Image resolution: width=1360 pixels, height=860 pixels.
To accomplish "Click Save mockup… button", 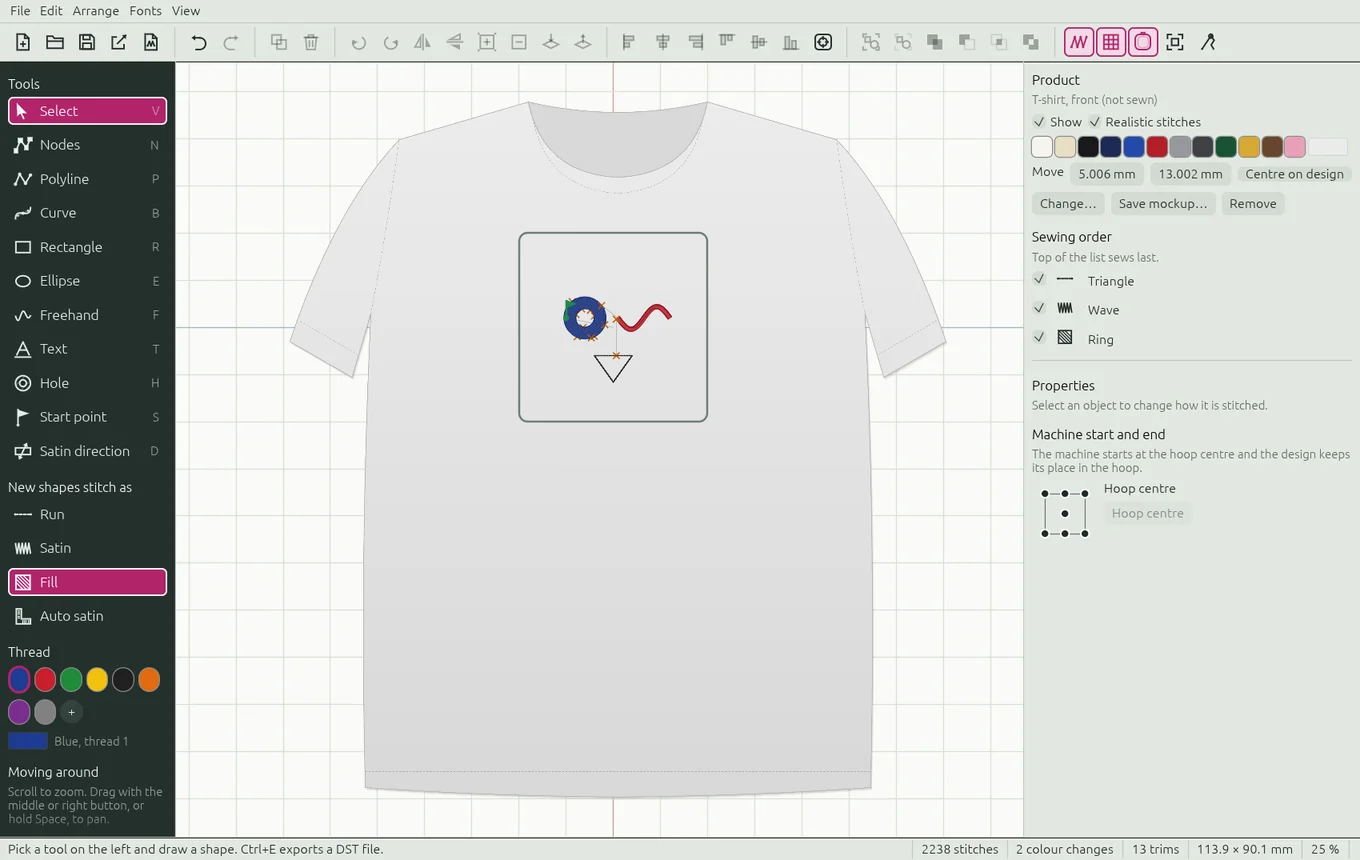I will (x=1163, y=203).
